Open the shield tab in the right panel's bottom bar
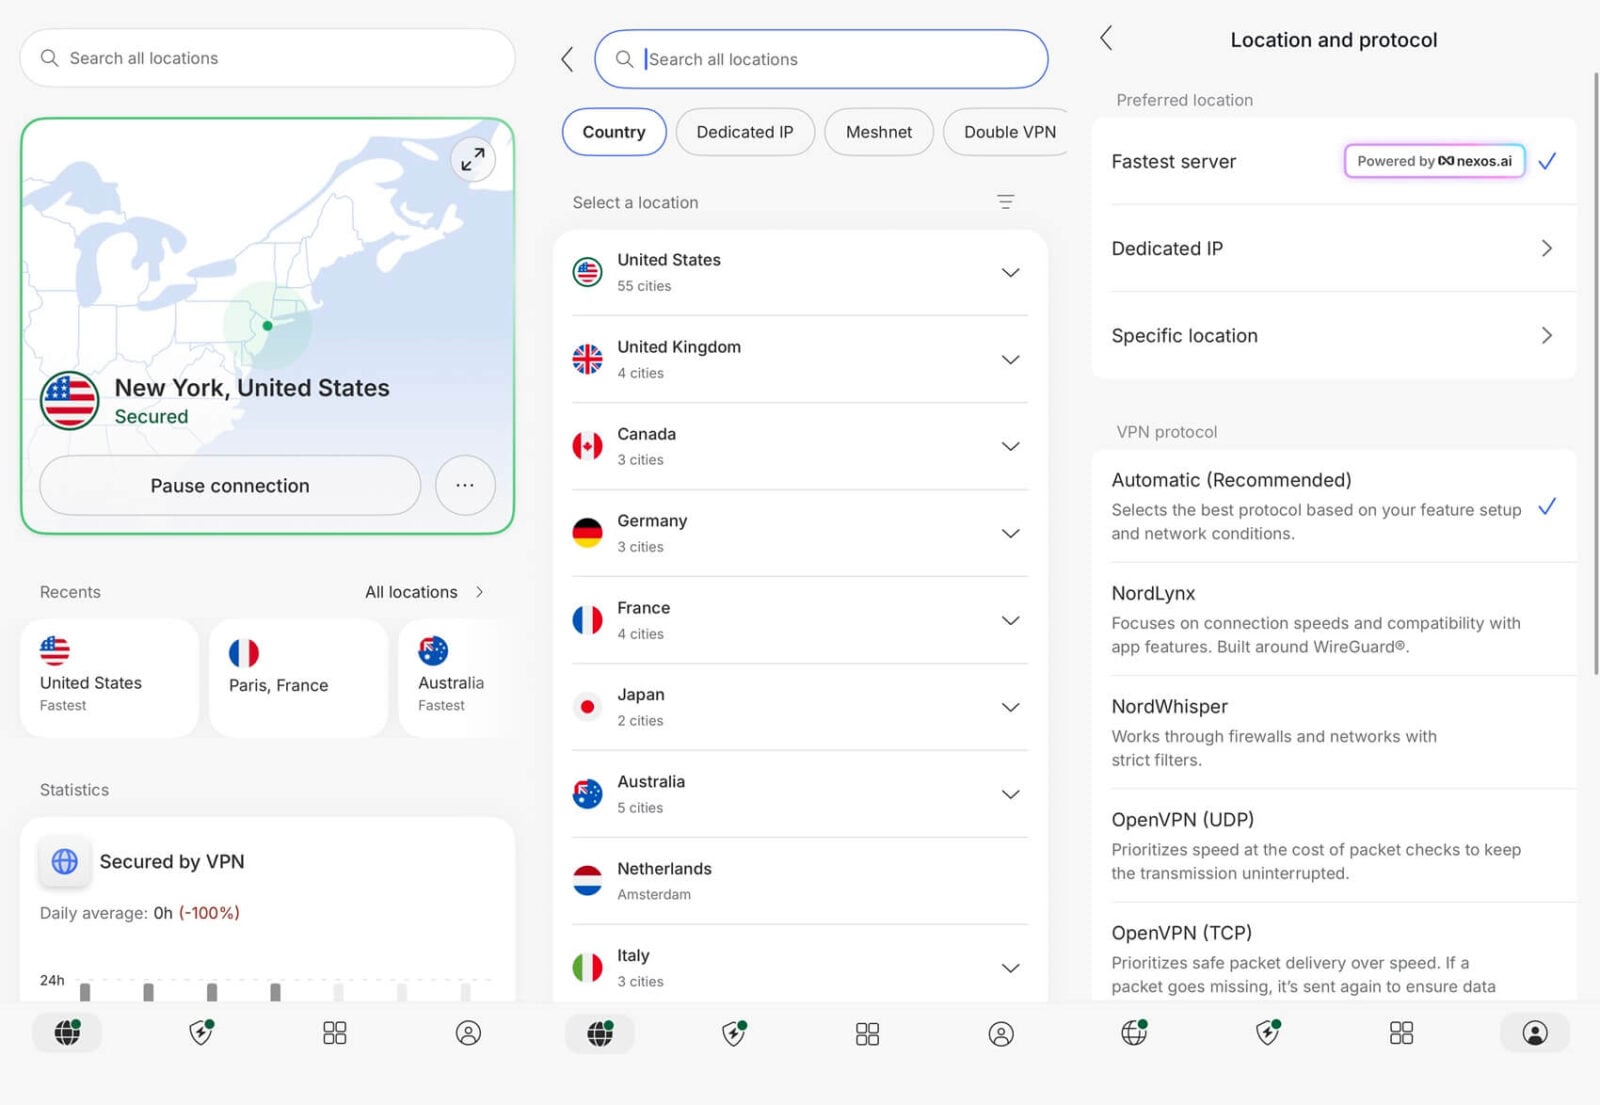Screen dimensions: 1600x1105 pyautogui.click(x=1268, y=1032)
